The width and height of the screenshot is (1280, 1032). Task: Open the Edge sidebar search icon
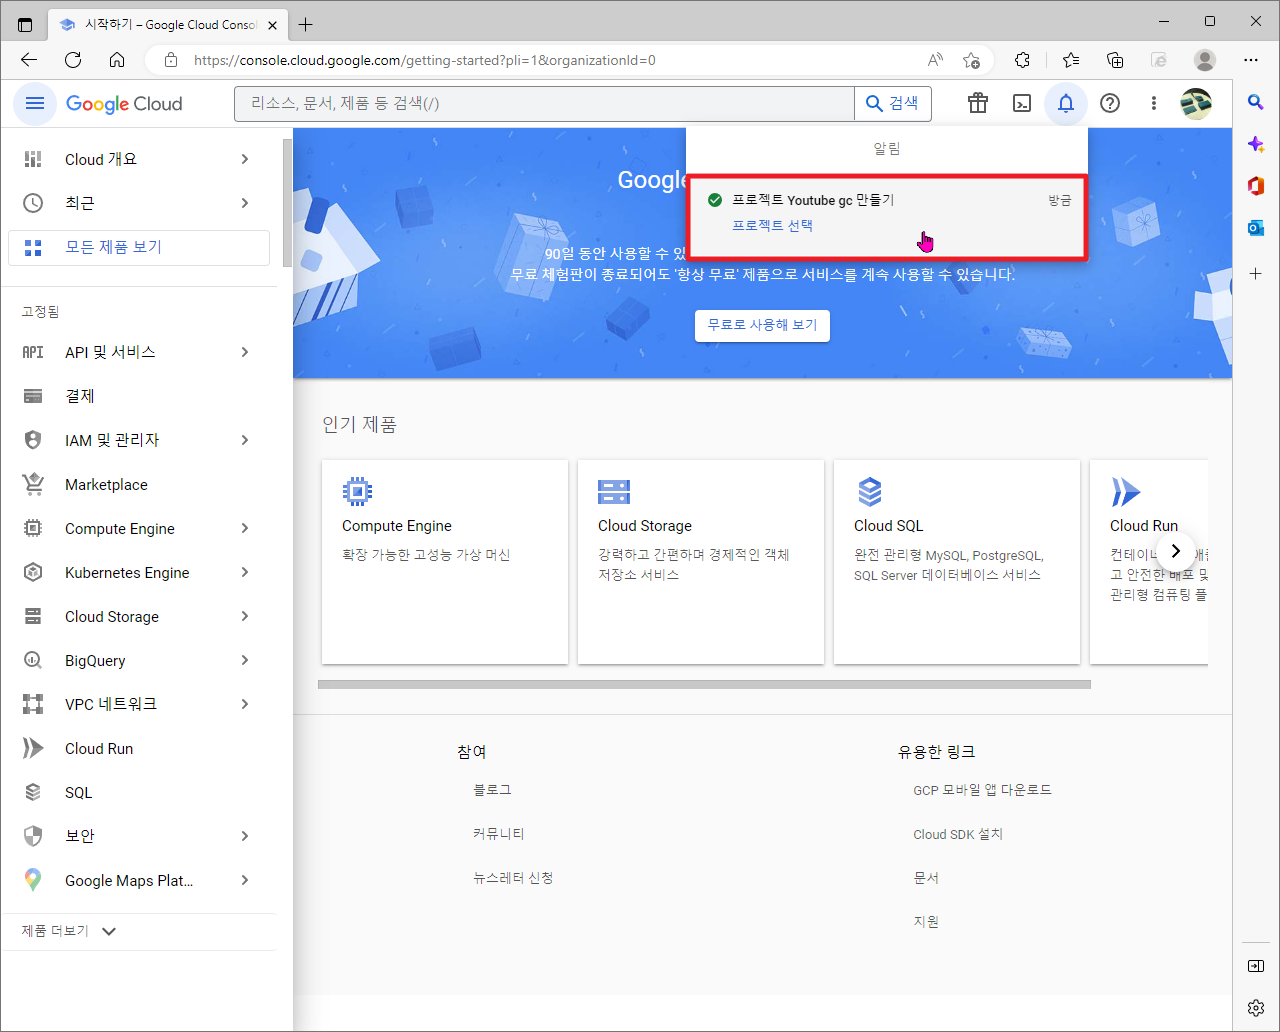click(1256, 102)
